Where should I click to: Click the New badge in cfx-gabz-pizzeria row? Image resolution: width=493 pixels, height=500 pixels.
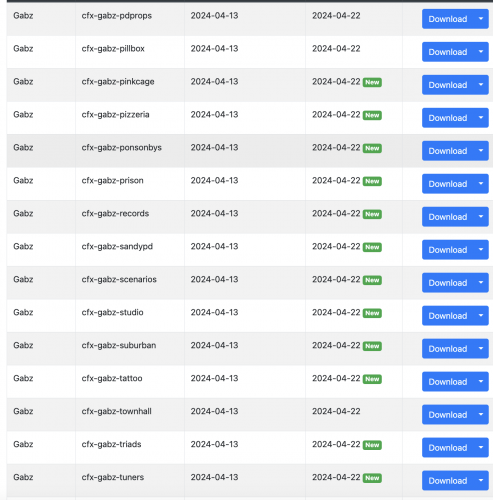pos(372,115)
